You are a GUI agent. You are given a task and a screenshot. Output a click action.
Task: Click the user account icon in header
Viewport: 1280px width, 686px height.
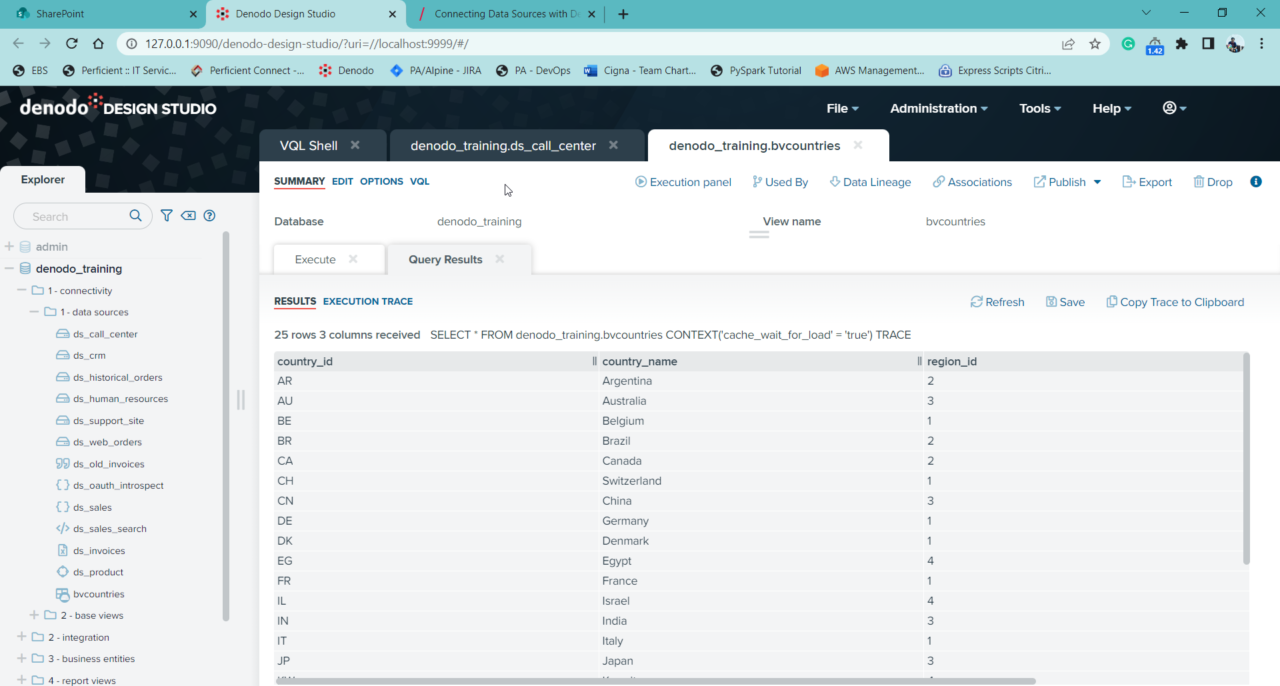(x=1174, y=108)
